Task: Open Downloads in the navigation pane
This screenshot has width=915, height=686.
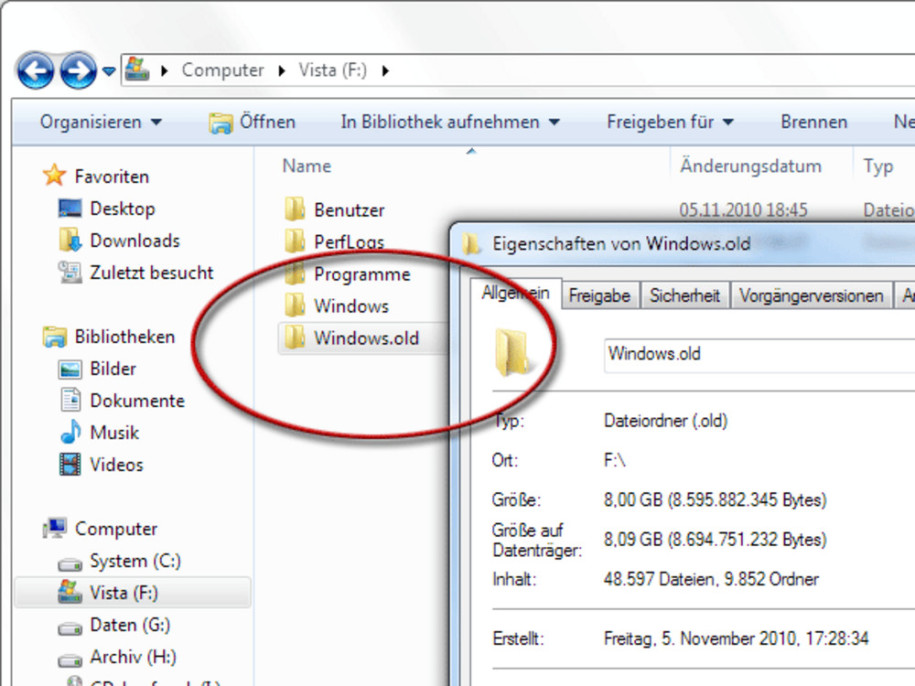Action: (x=135, y=241)
